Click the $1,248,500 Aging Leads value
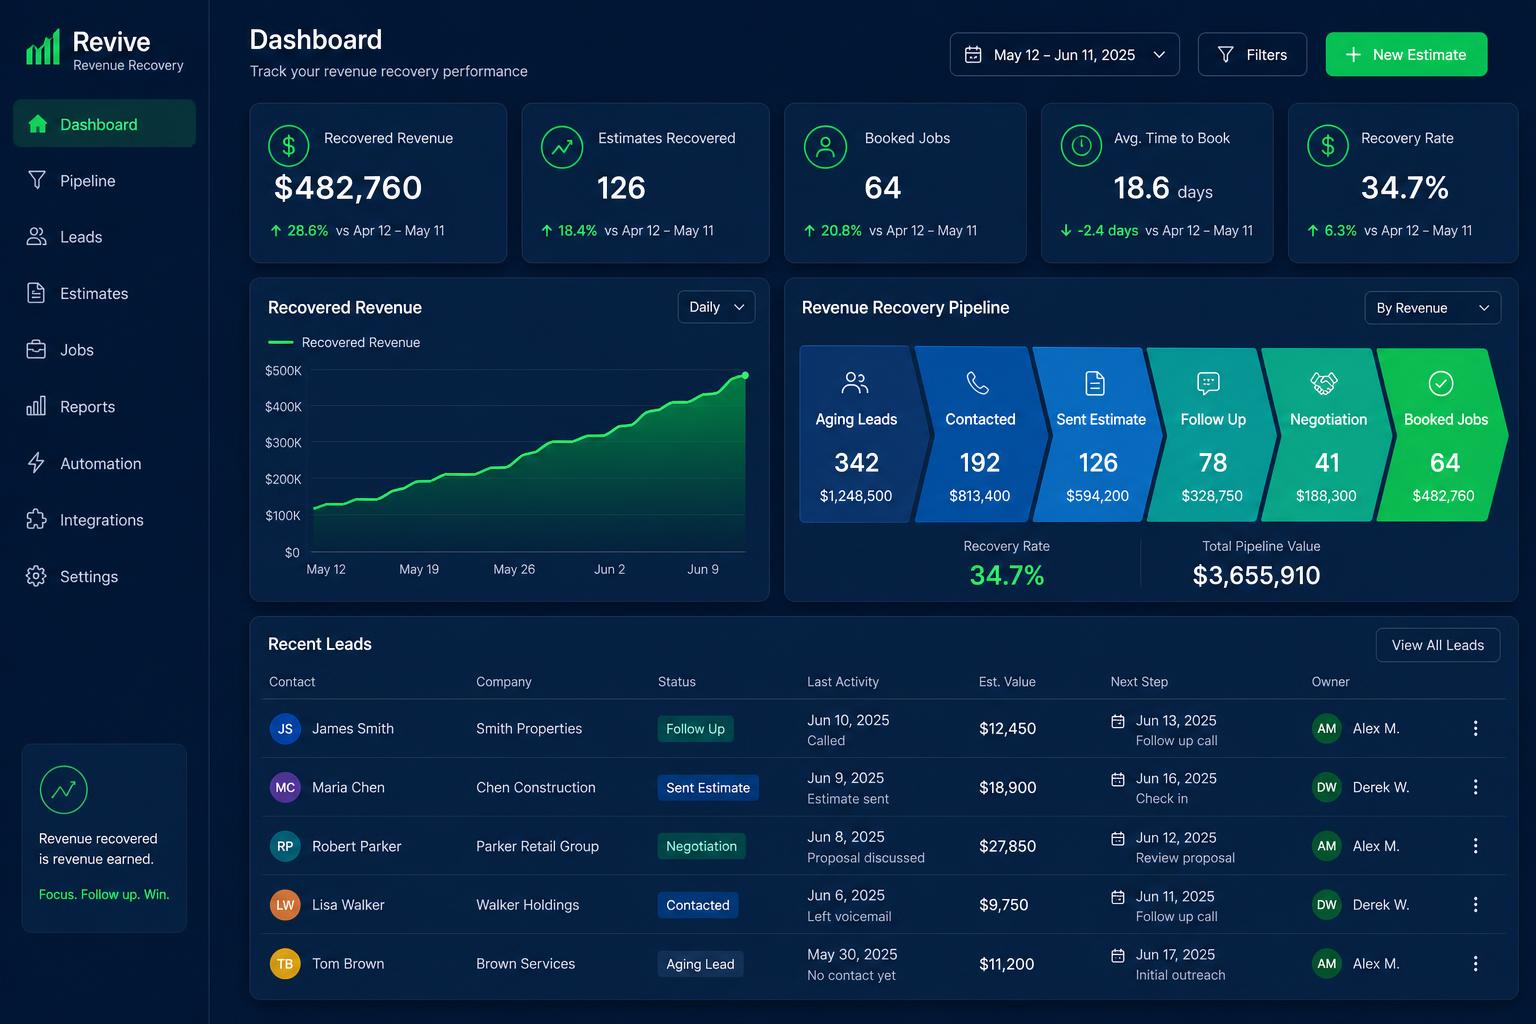 point(855,496)
